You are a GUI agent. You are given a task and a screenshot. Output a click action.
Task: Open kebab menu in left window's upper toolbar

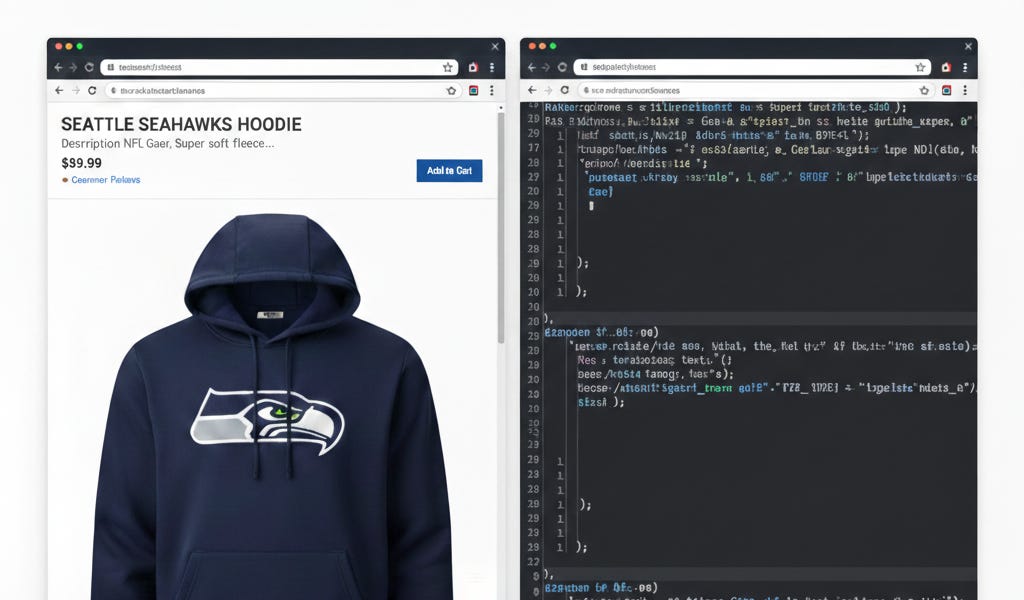click(492, 67)
